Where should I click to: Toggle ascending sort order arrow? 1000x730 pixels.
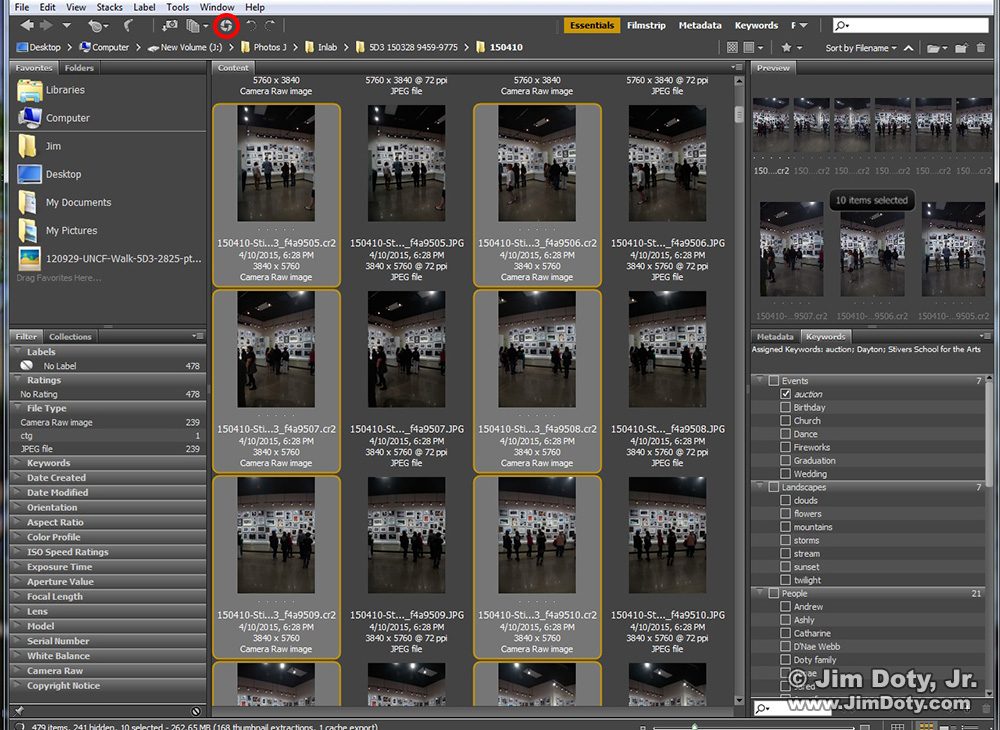click(908, 47)
